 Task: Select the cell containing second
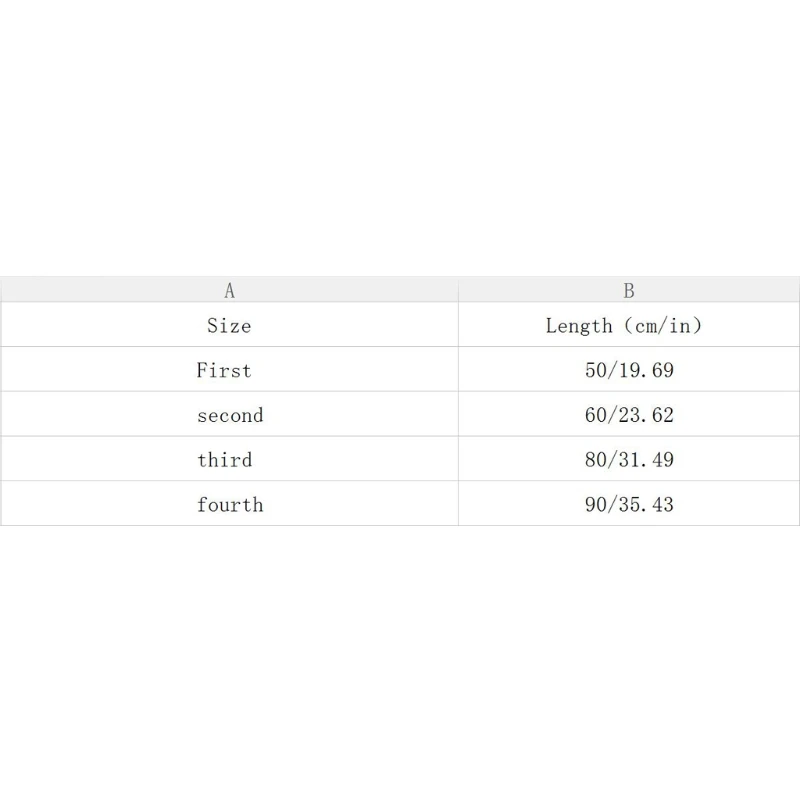[x=230, y=415]
